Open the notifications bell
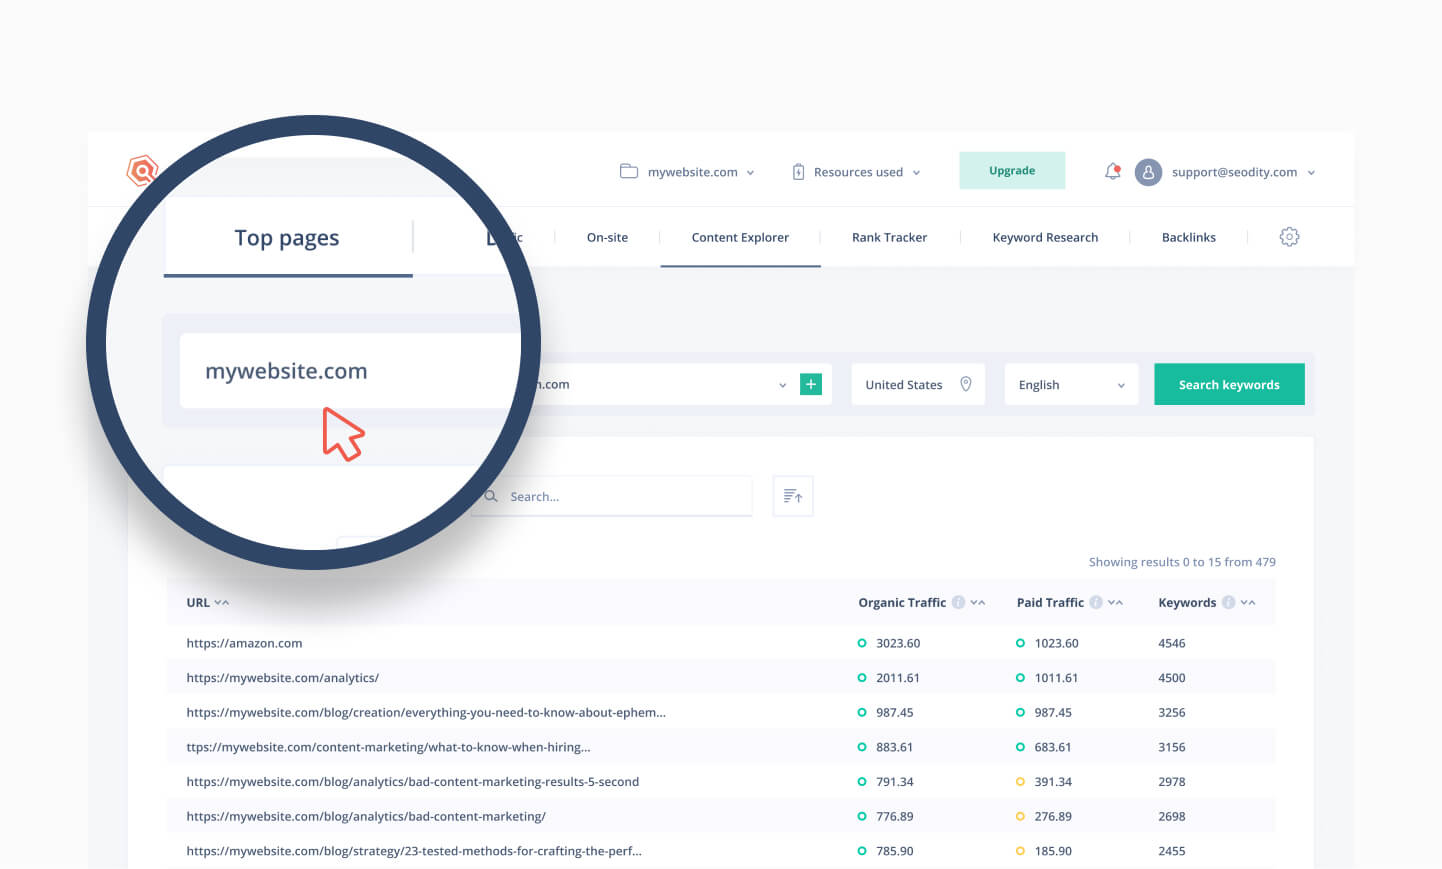The image size is (1442, 869). (1112, 172)
